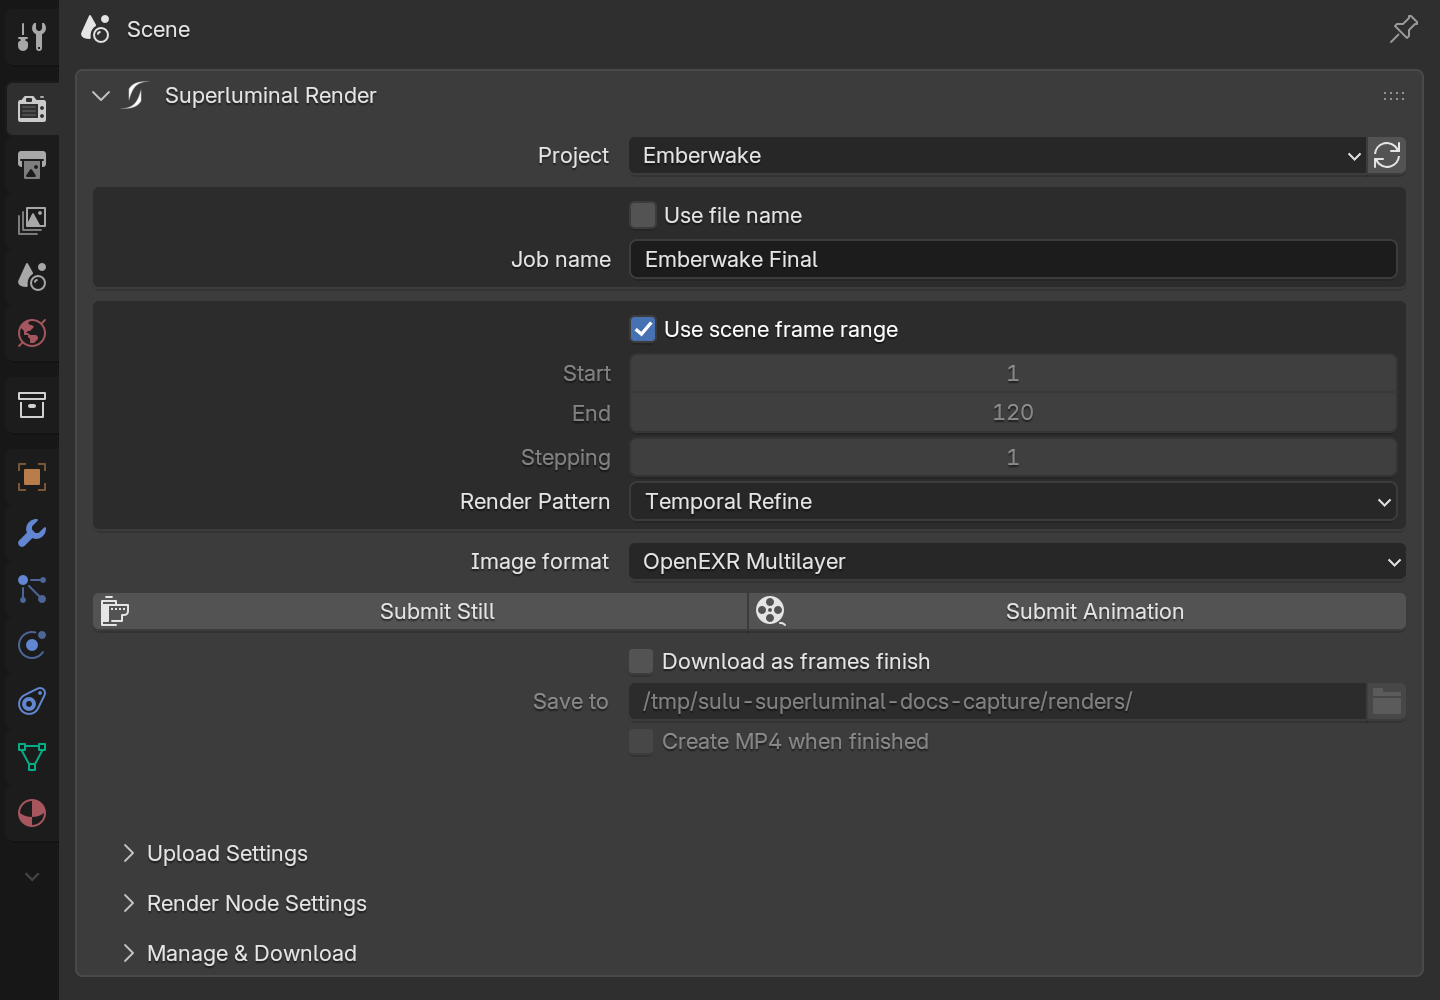Click Submit Animation button
This screenshot has height=1000, width=1440.
pos(1078,611)
